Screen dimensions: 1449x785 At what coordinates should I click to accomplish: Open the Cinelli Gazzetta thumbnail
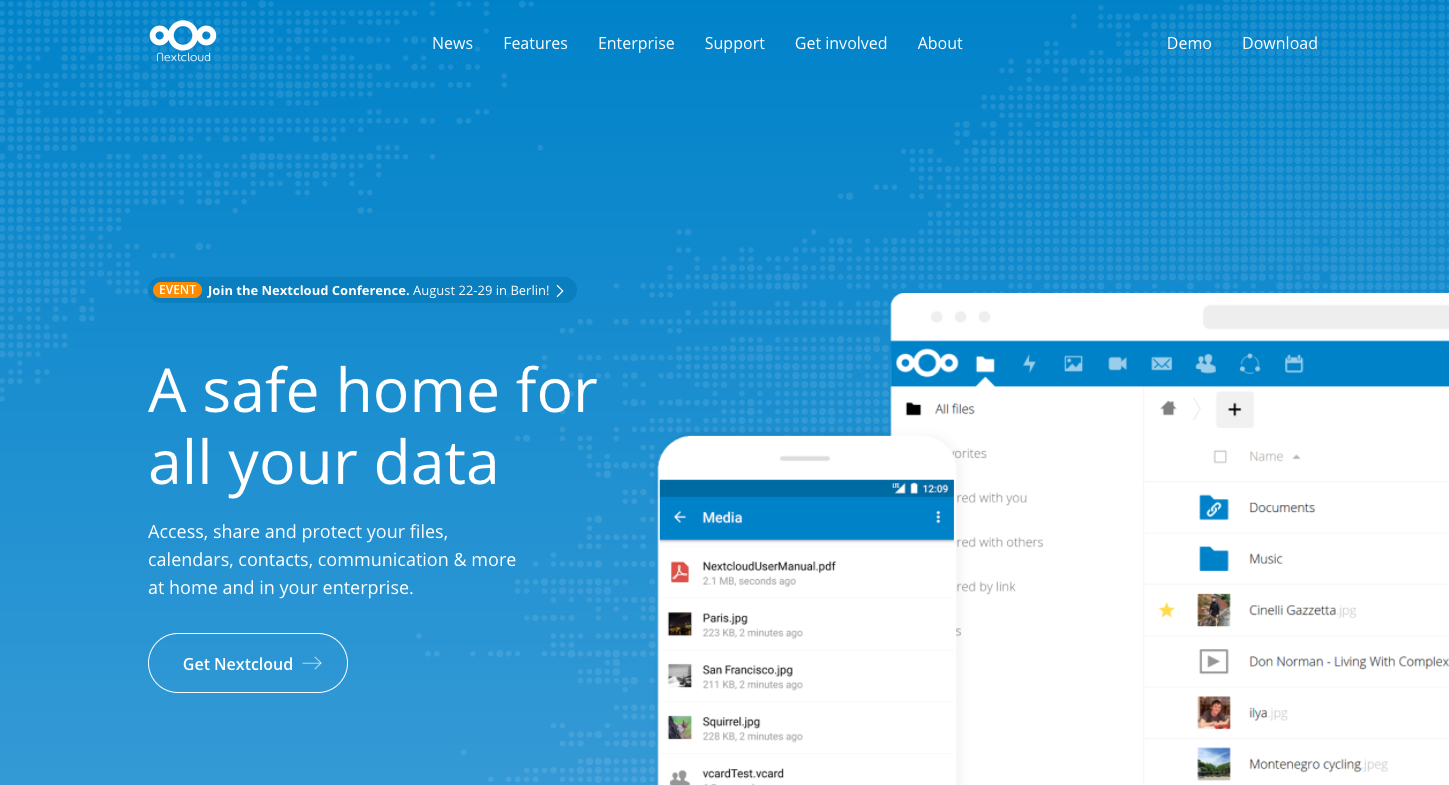[x=1213, y=610]
